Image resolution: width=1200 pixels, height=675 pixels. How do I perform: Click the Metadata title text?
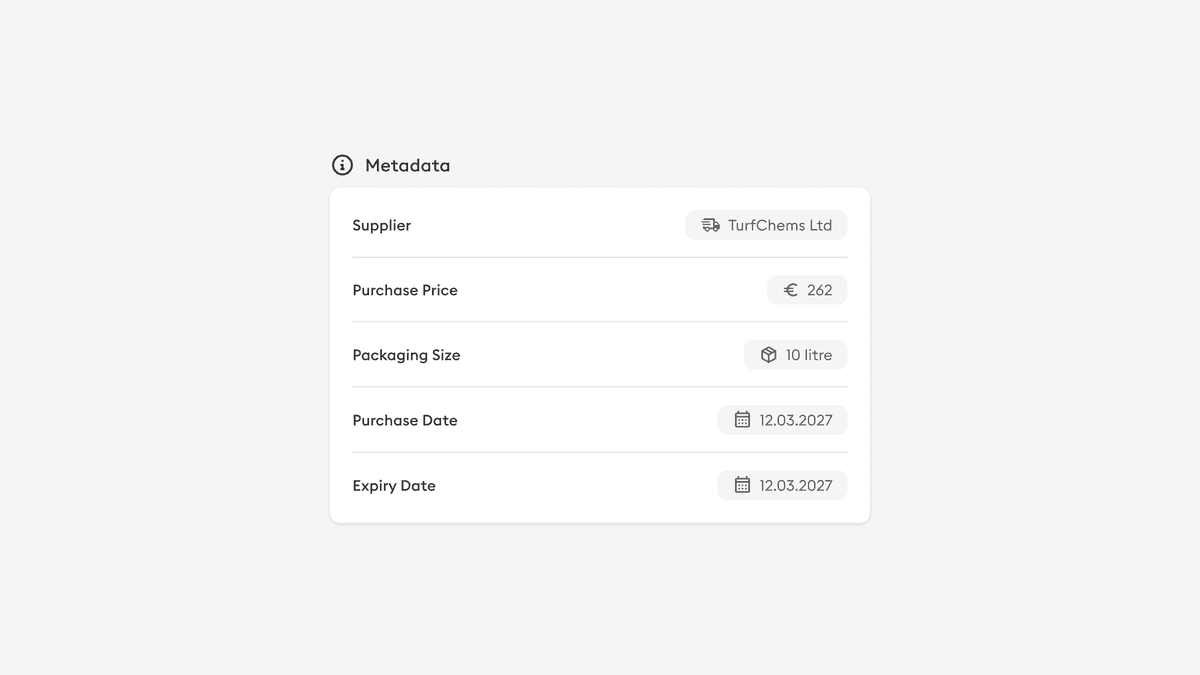coord(408,165)
